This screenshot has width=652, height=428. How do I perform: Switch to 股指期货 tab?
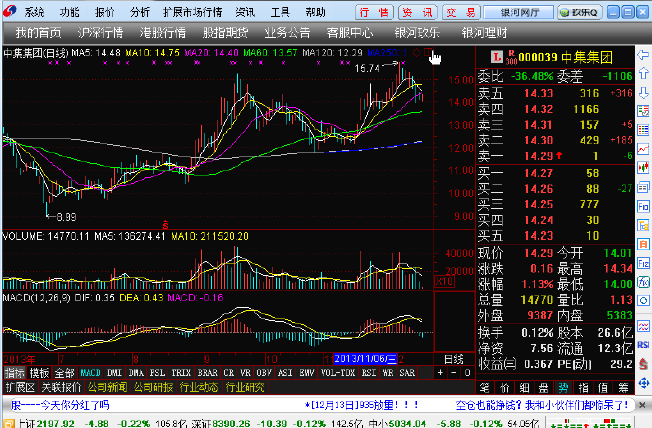pos(225,32)
